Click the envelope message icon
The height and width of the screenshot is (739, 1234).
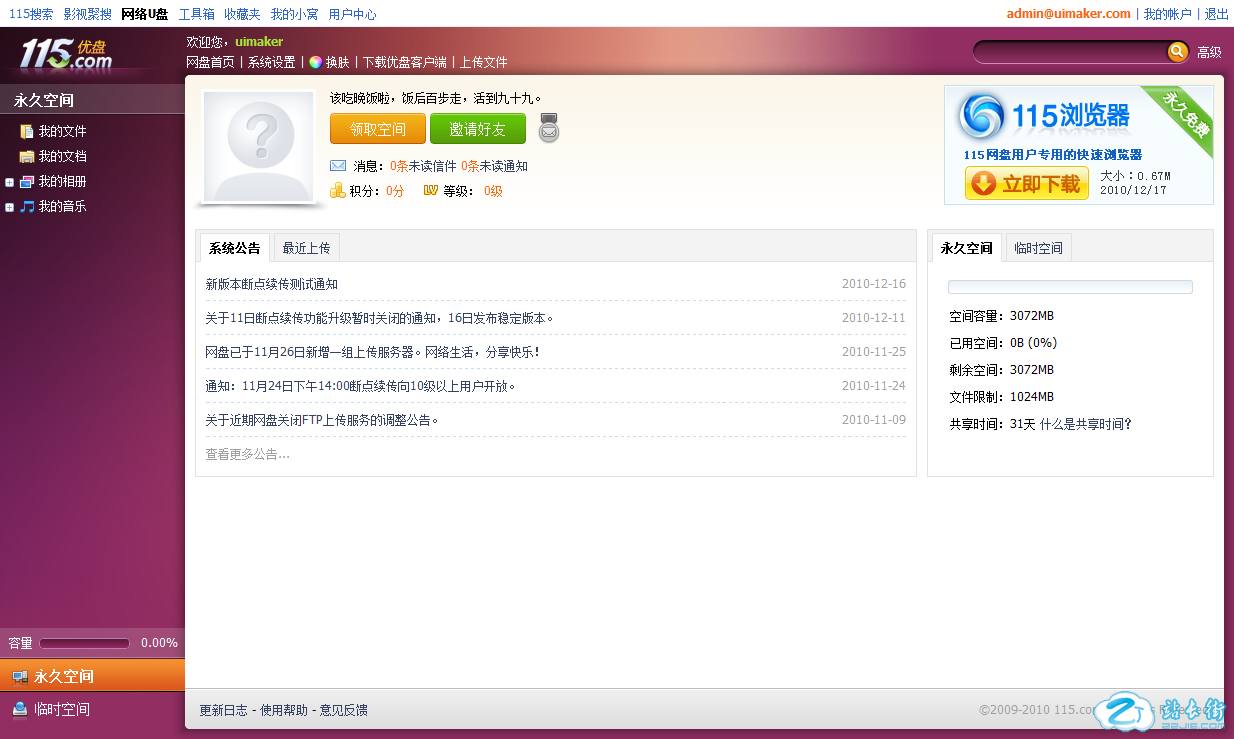point(338,166)
